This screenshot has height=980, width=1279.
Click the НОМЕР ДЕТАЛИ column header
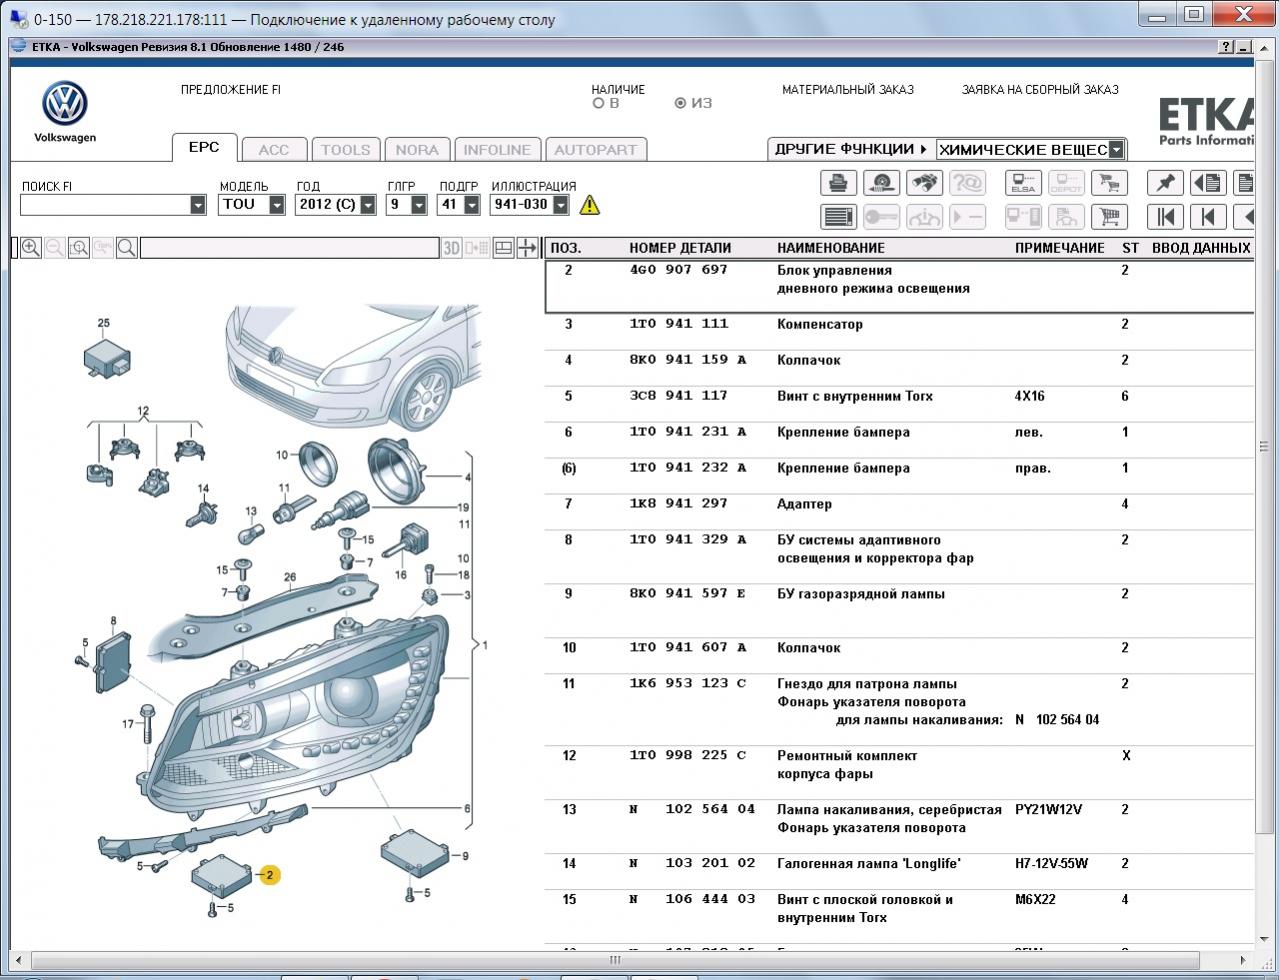[680, 248]
